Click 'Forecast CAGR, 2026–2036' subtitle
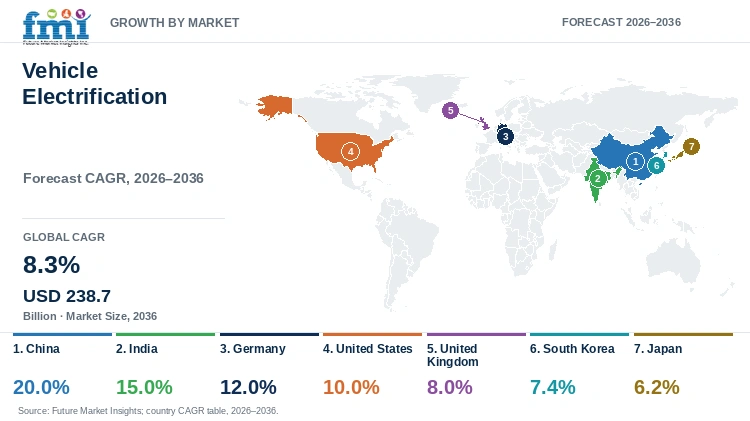750x421 pixels. [x=113, y=178]
